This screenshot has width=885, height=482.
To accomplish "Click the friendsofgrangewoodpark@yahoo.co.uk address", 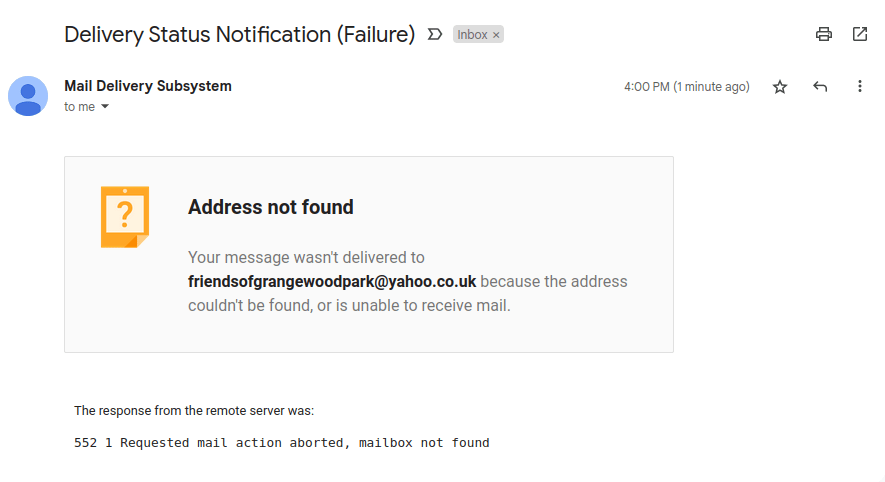I will [x=332, y=281].
